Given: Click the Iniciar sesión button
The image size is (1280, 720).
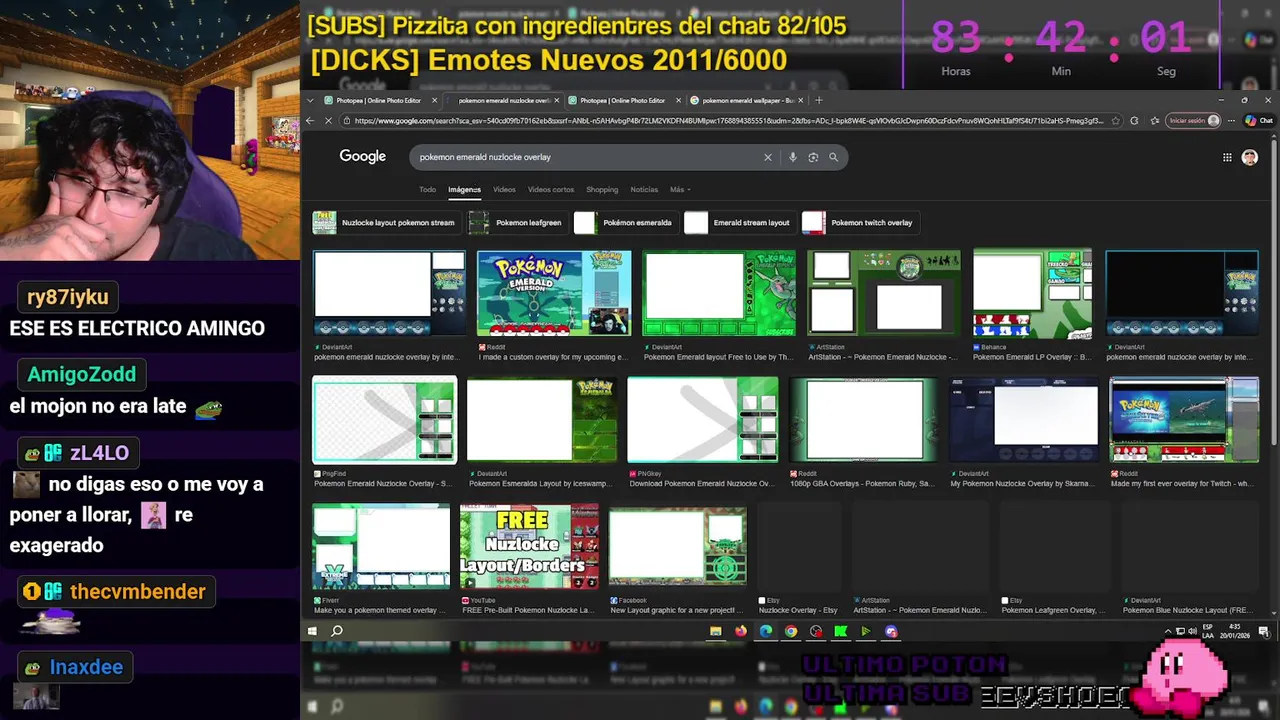Looking at the screenshot, I should pyautogui.click(x=1195, y=120).
